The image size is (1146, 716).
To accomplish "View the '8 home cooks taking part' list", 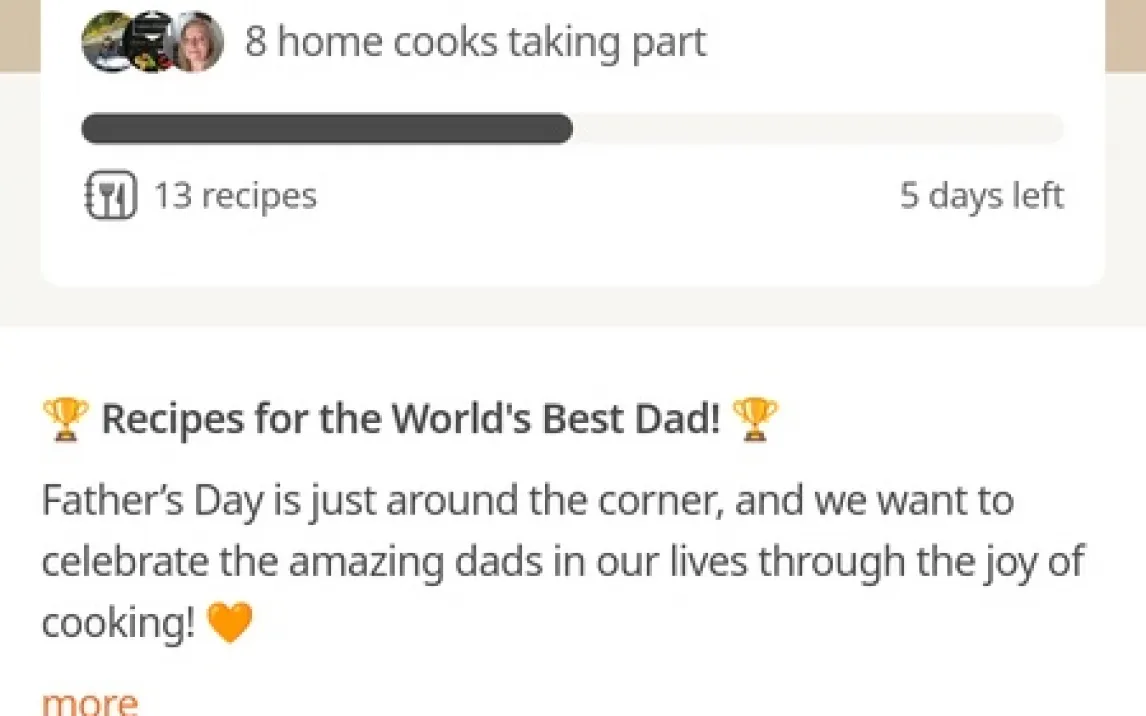I will click(x=475, y=42).
